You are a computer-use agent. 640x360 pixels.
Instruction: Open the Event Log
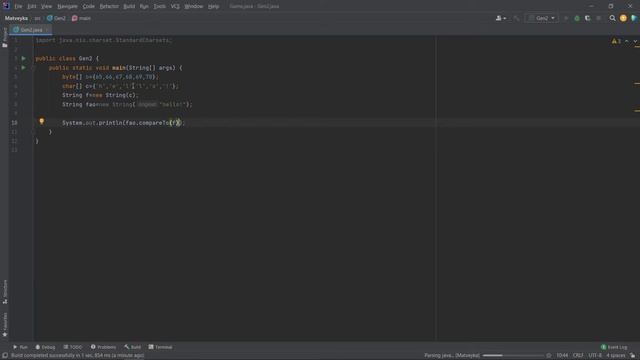click(x=614, y=347)
